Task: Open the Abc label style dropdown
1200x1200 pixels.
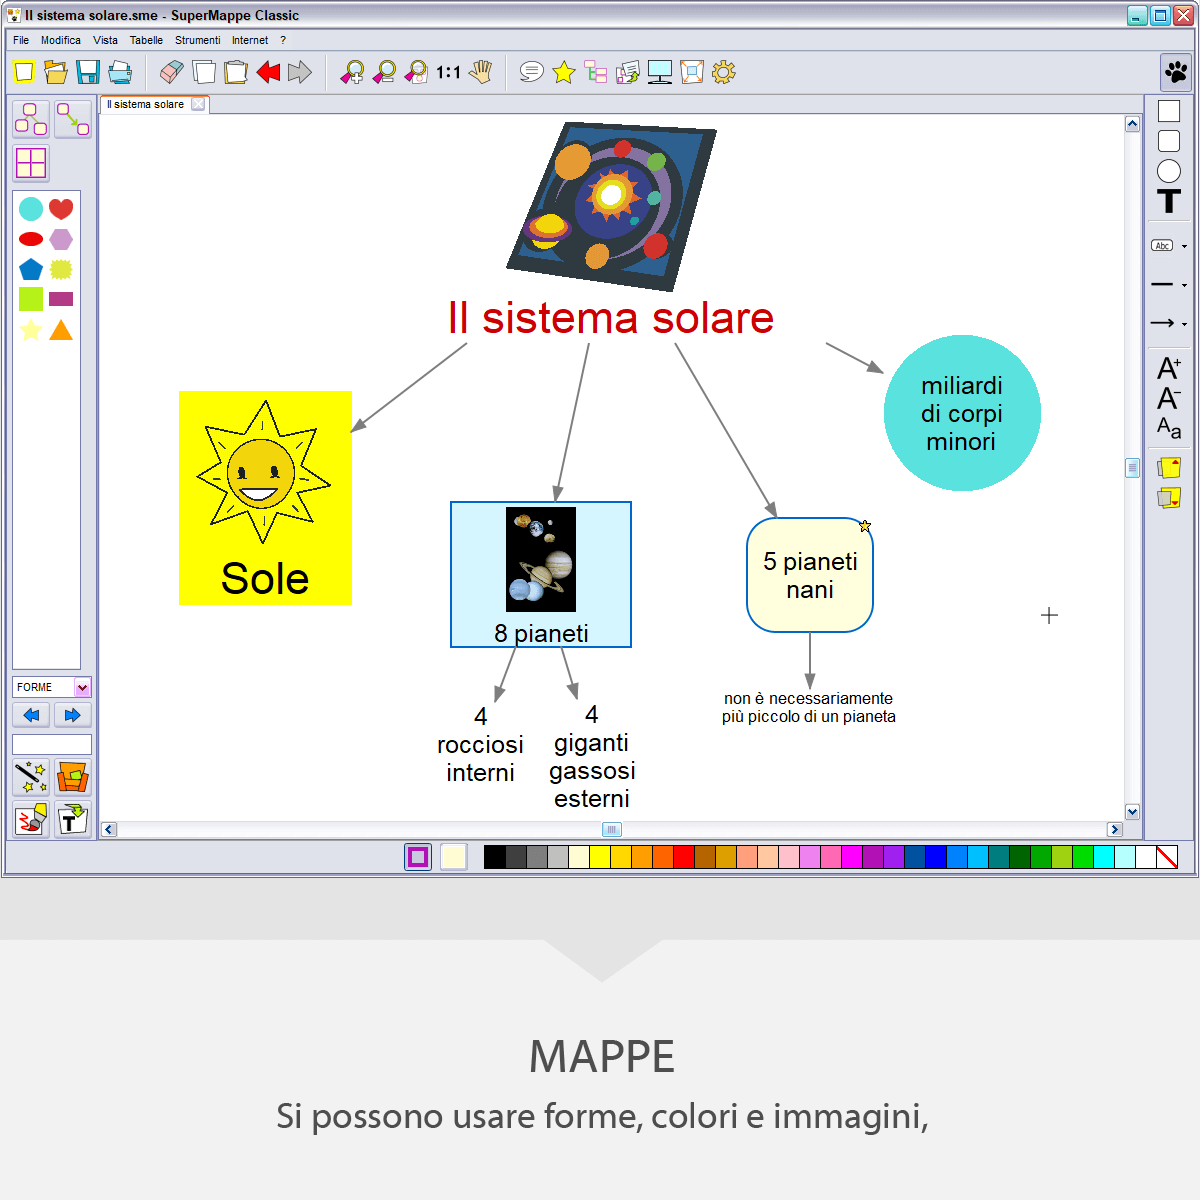Action: coord(1184,246)
